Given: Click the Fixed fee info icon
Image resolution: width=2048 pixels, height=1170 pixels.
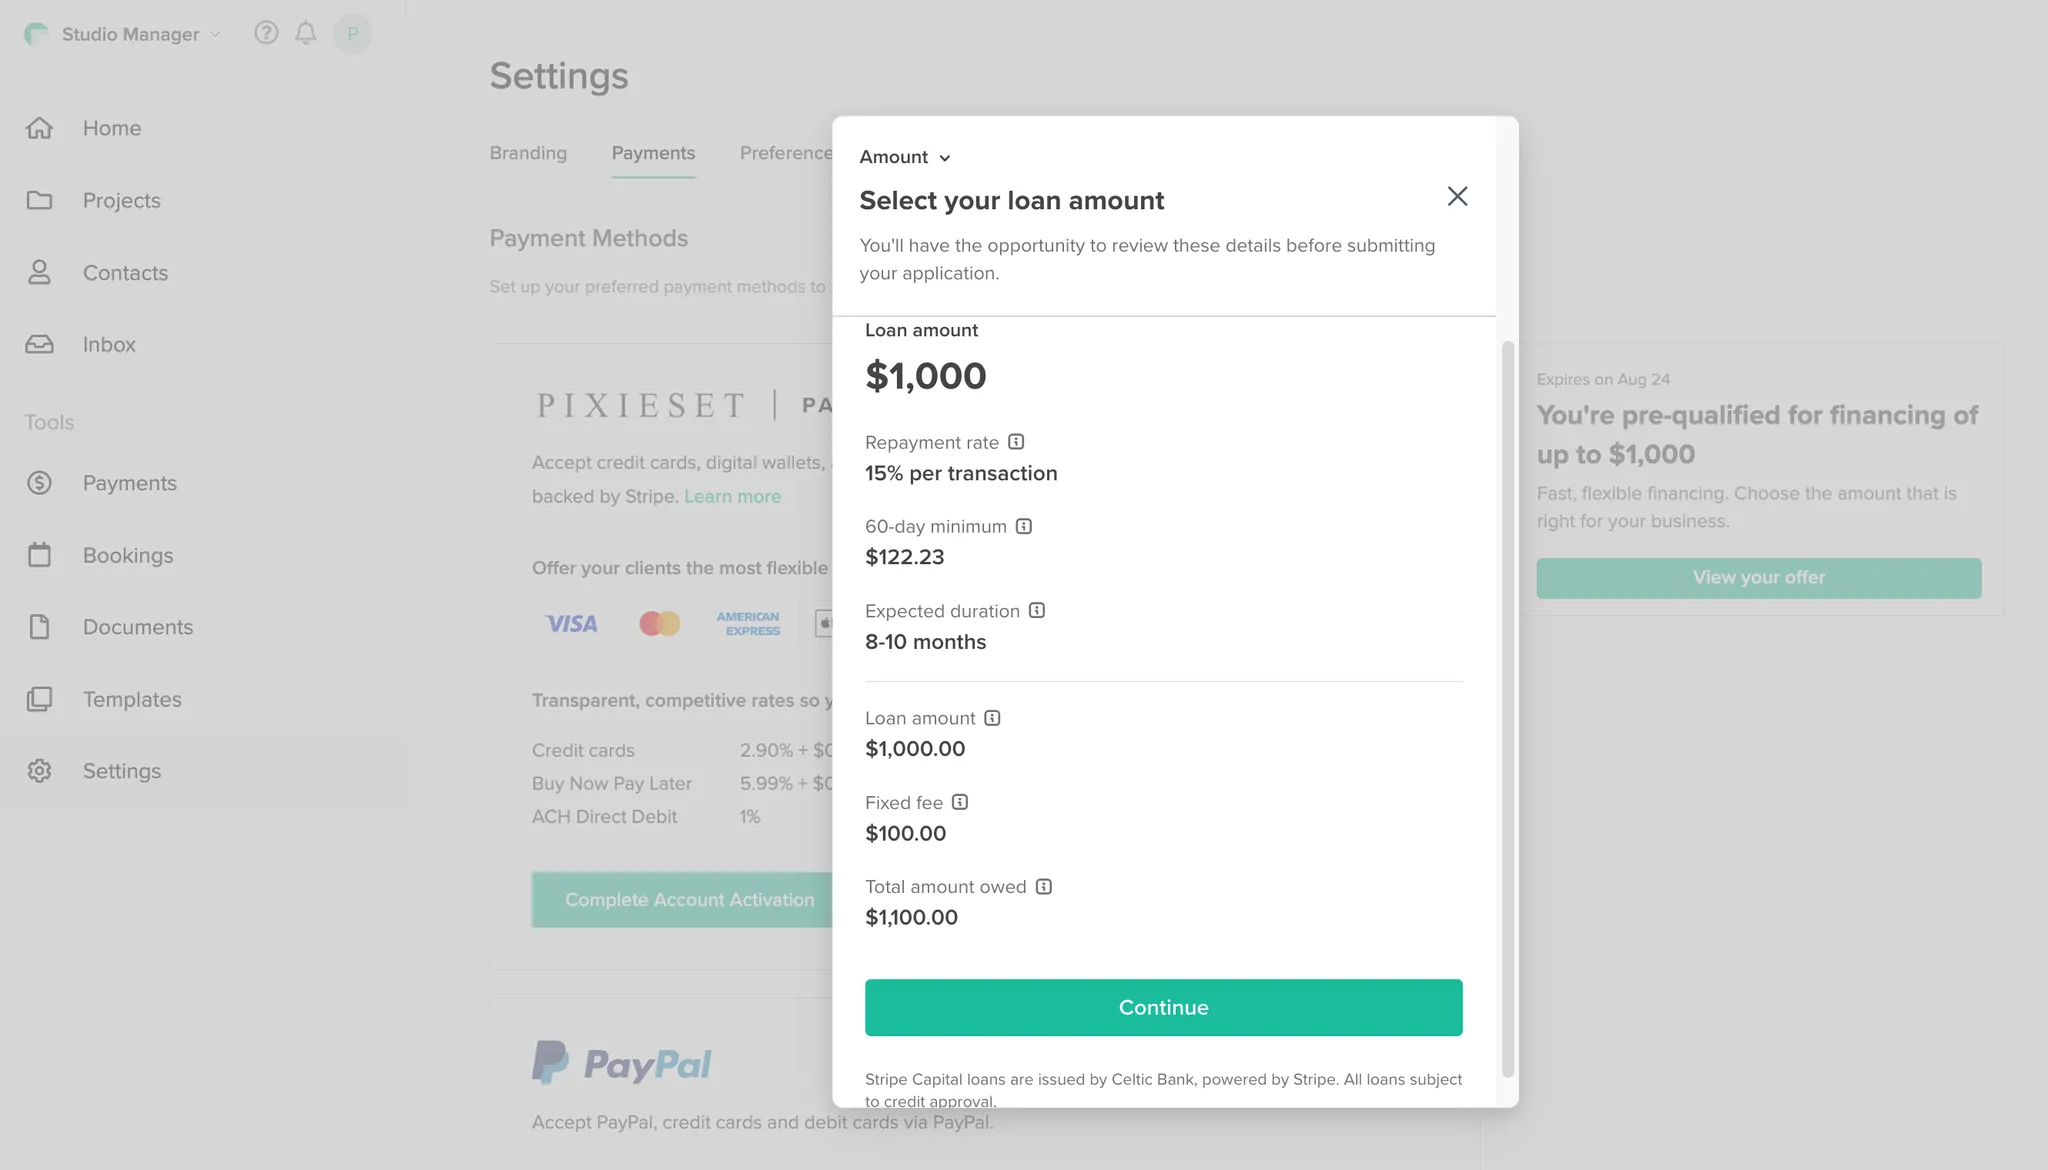Looking at the screenshot, I should coord(960,802).
